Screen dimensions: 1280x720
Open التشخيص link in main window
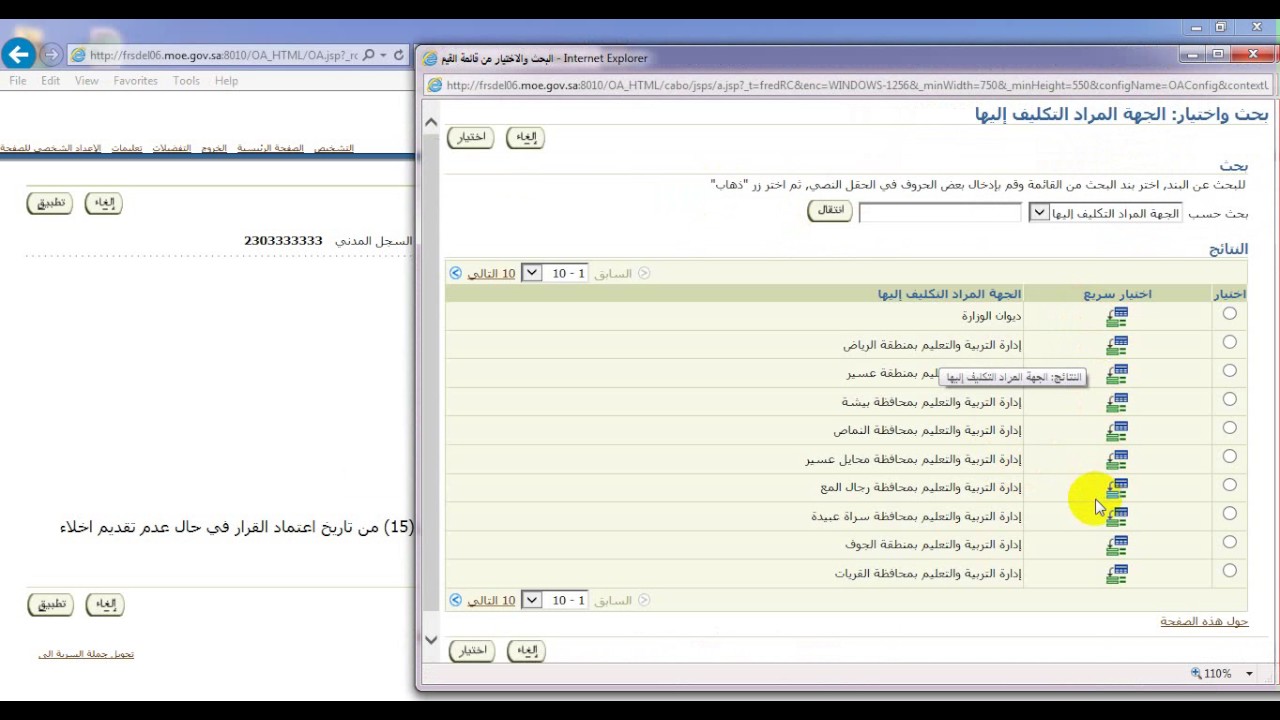click(x=334, y=148)
